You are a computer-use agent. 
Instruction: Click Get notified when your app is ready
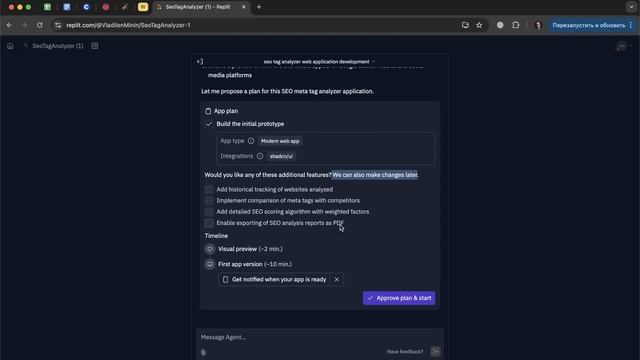(274, 280)
